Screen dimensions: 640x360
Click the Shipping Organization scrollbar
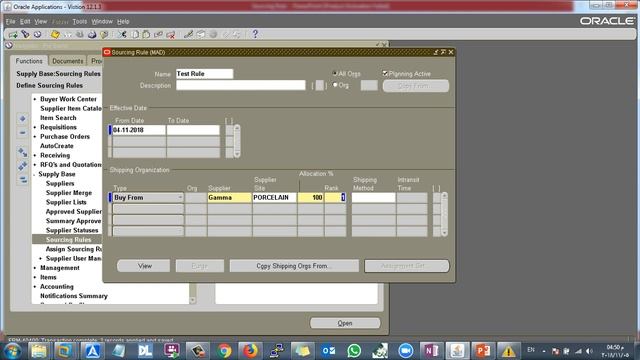[x=444, y=214]
